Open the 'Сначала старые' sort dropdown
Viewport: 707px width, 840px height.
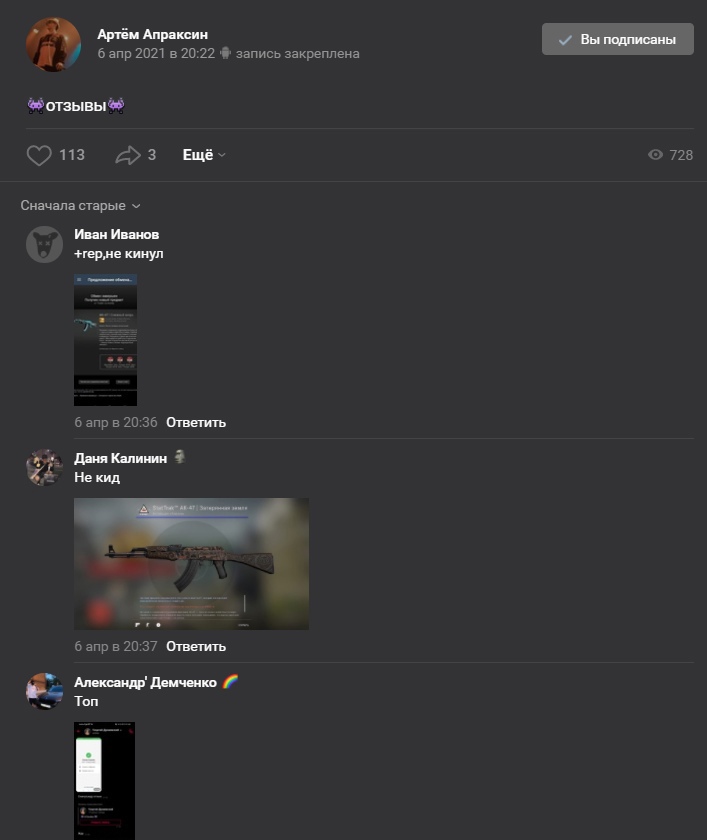click(80, 206)
